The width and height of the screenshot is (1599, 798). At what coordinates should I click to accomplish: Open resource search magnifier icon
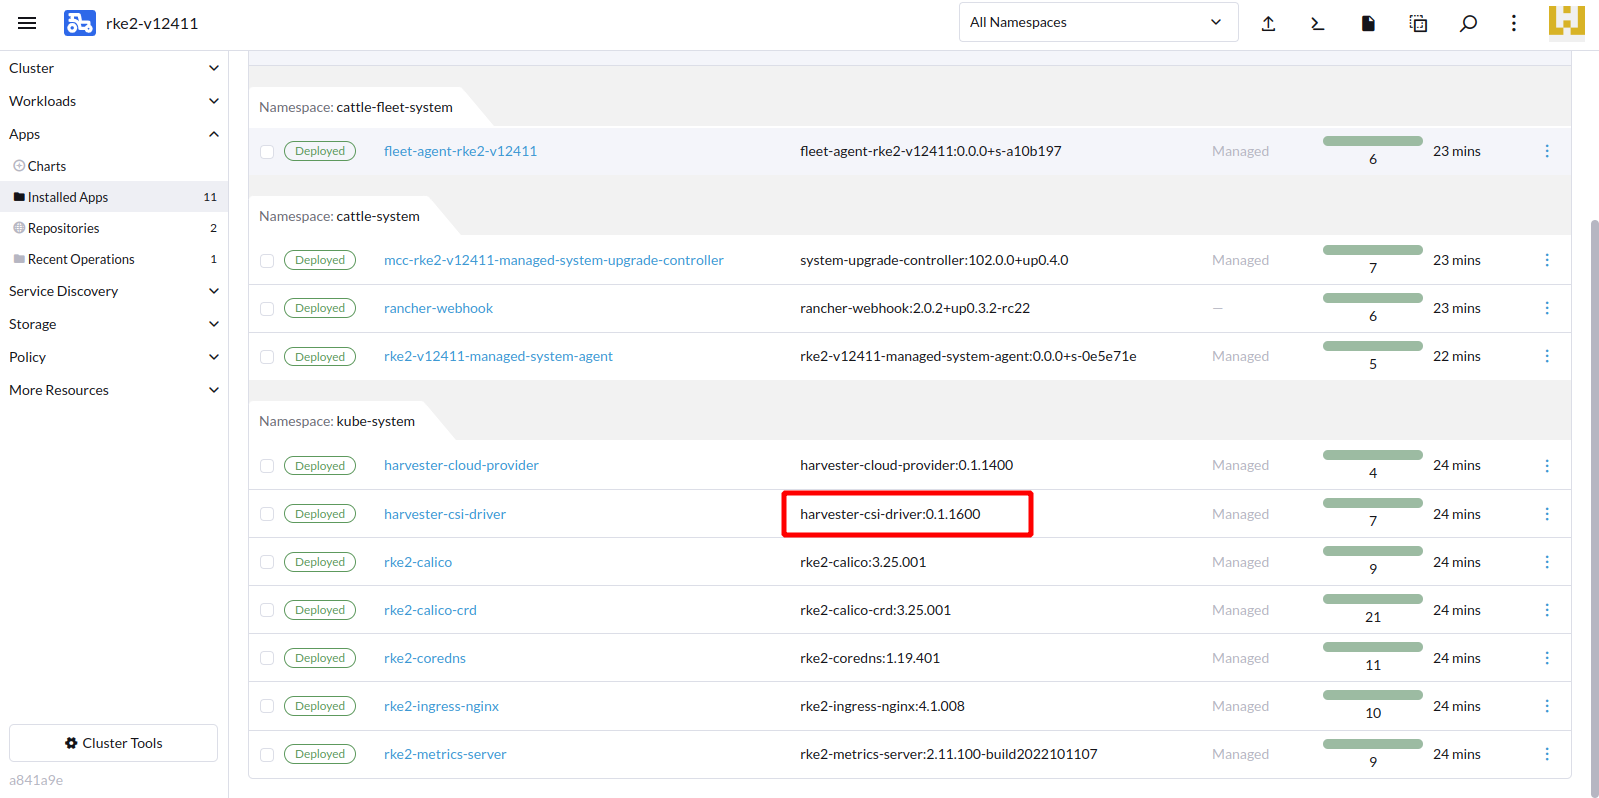tap(1468, 23)
